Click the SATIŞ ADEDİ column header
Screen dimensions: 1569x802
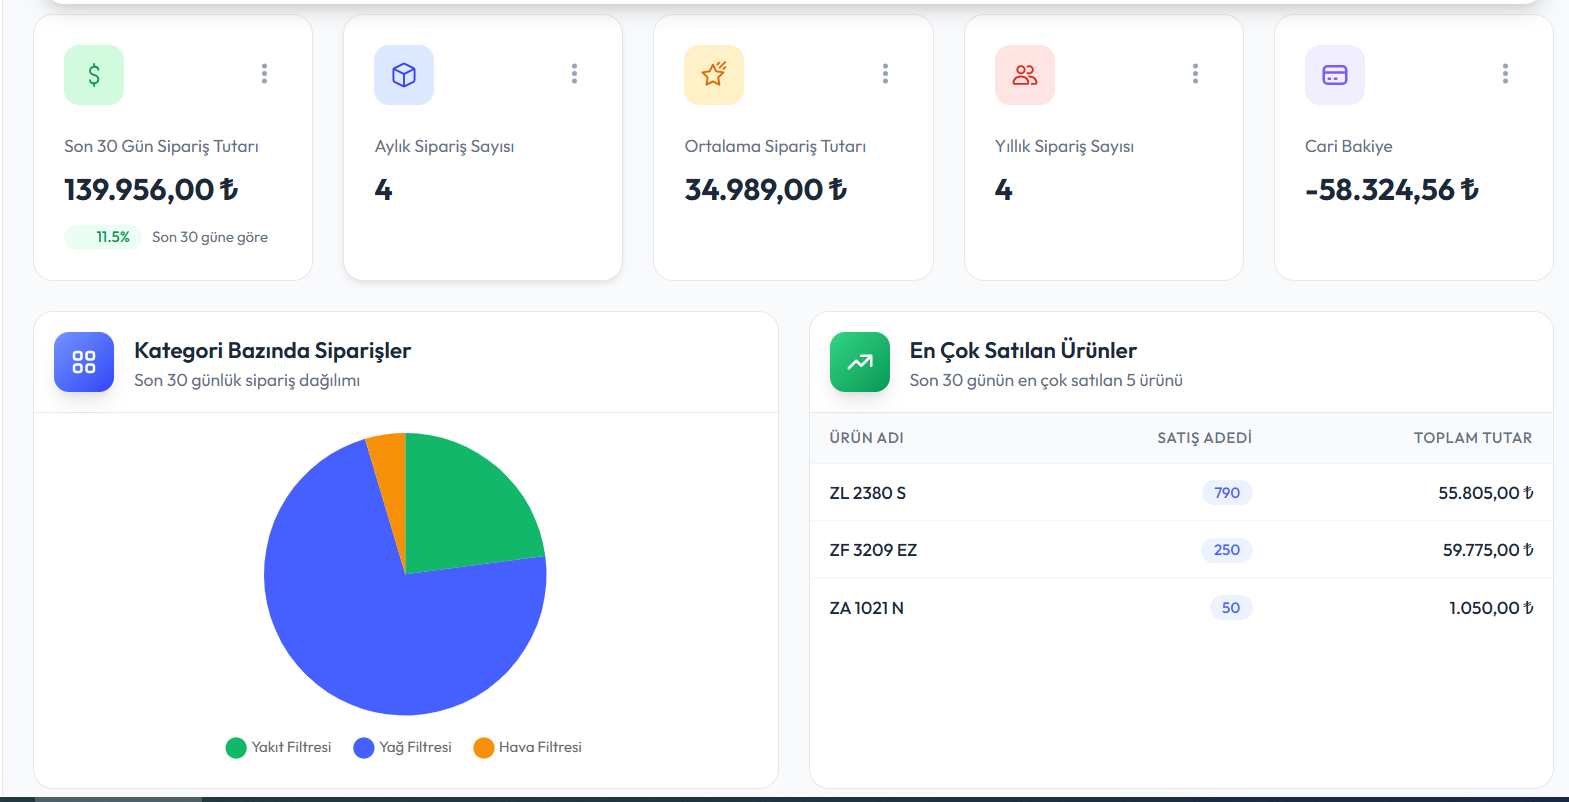click(x=1204, y=438)
